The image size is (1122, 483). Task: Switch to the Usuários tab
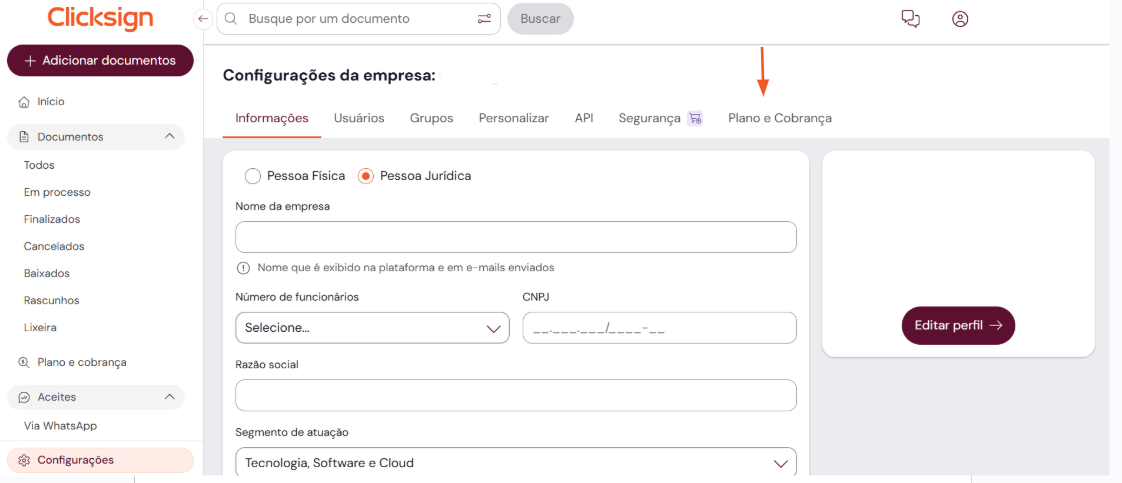pyautogui.click(x=359, y=118)
